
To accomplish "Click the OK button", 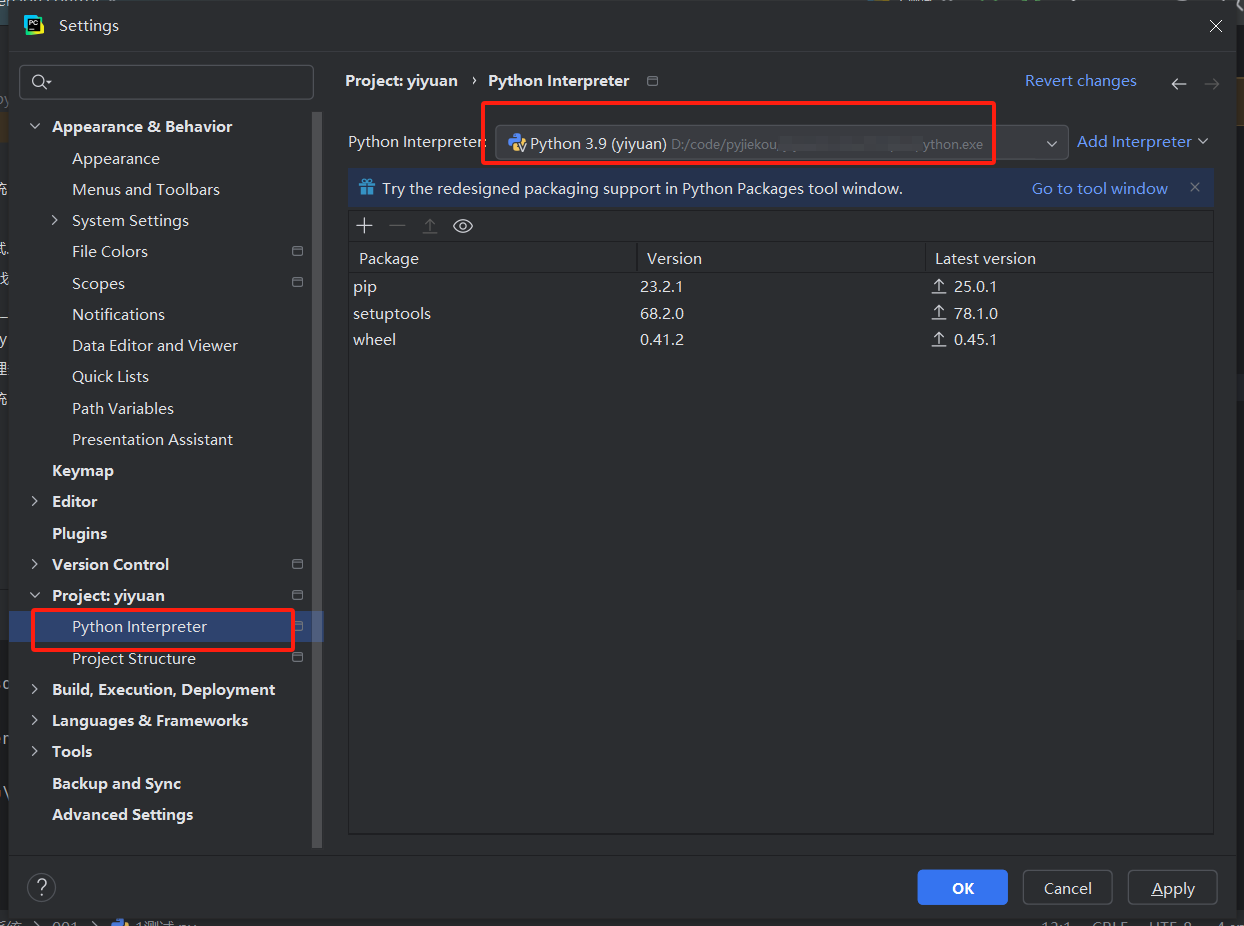I will [x=963, y=888].
